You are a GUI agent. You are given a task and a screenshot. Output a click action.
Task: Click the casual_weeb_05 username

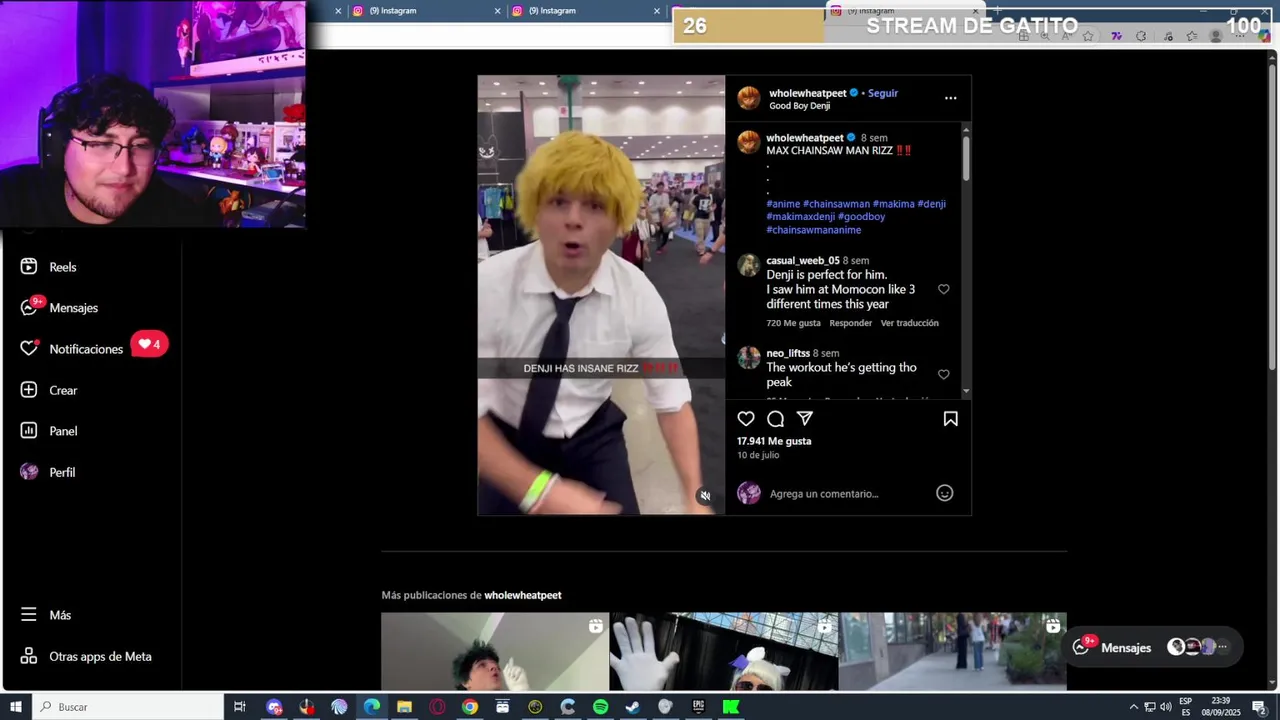[803, 261]
